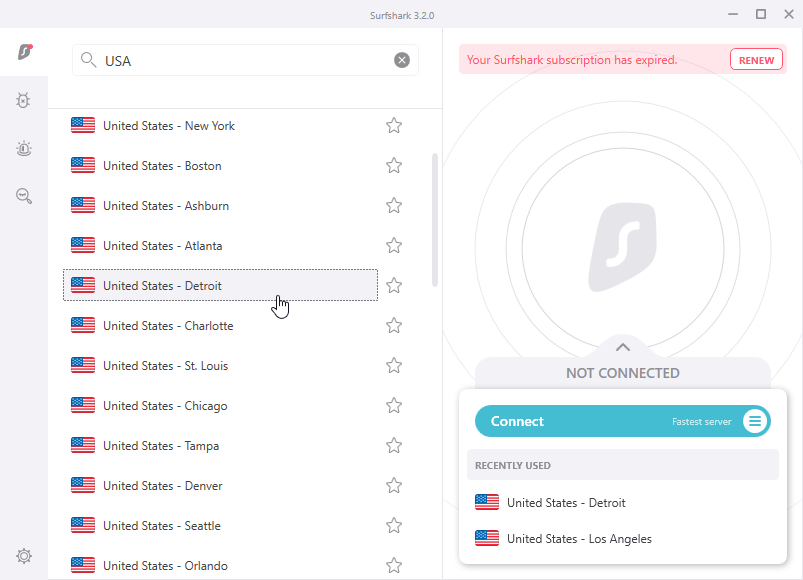The image size is (803, 580).
Task: Favorite United States - Denver star
Action: point(394,485)
